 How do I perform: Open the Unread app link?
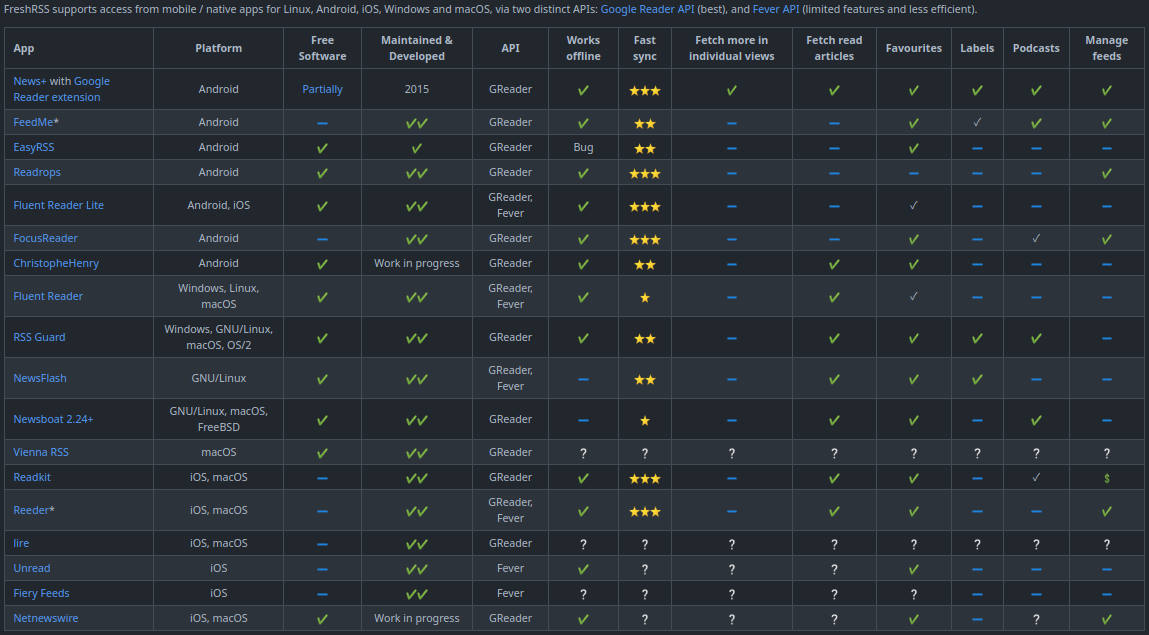(32, 568)
